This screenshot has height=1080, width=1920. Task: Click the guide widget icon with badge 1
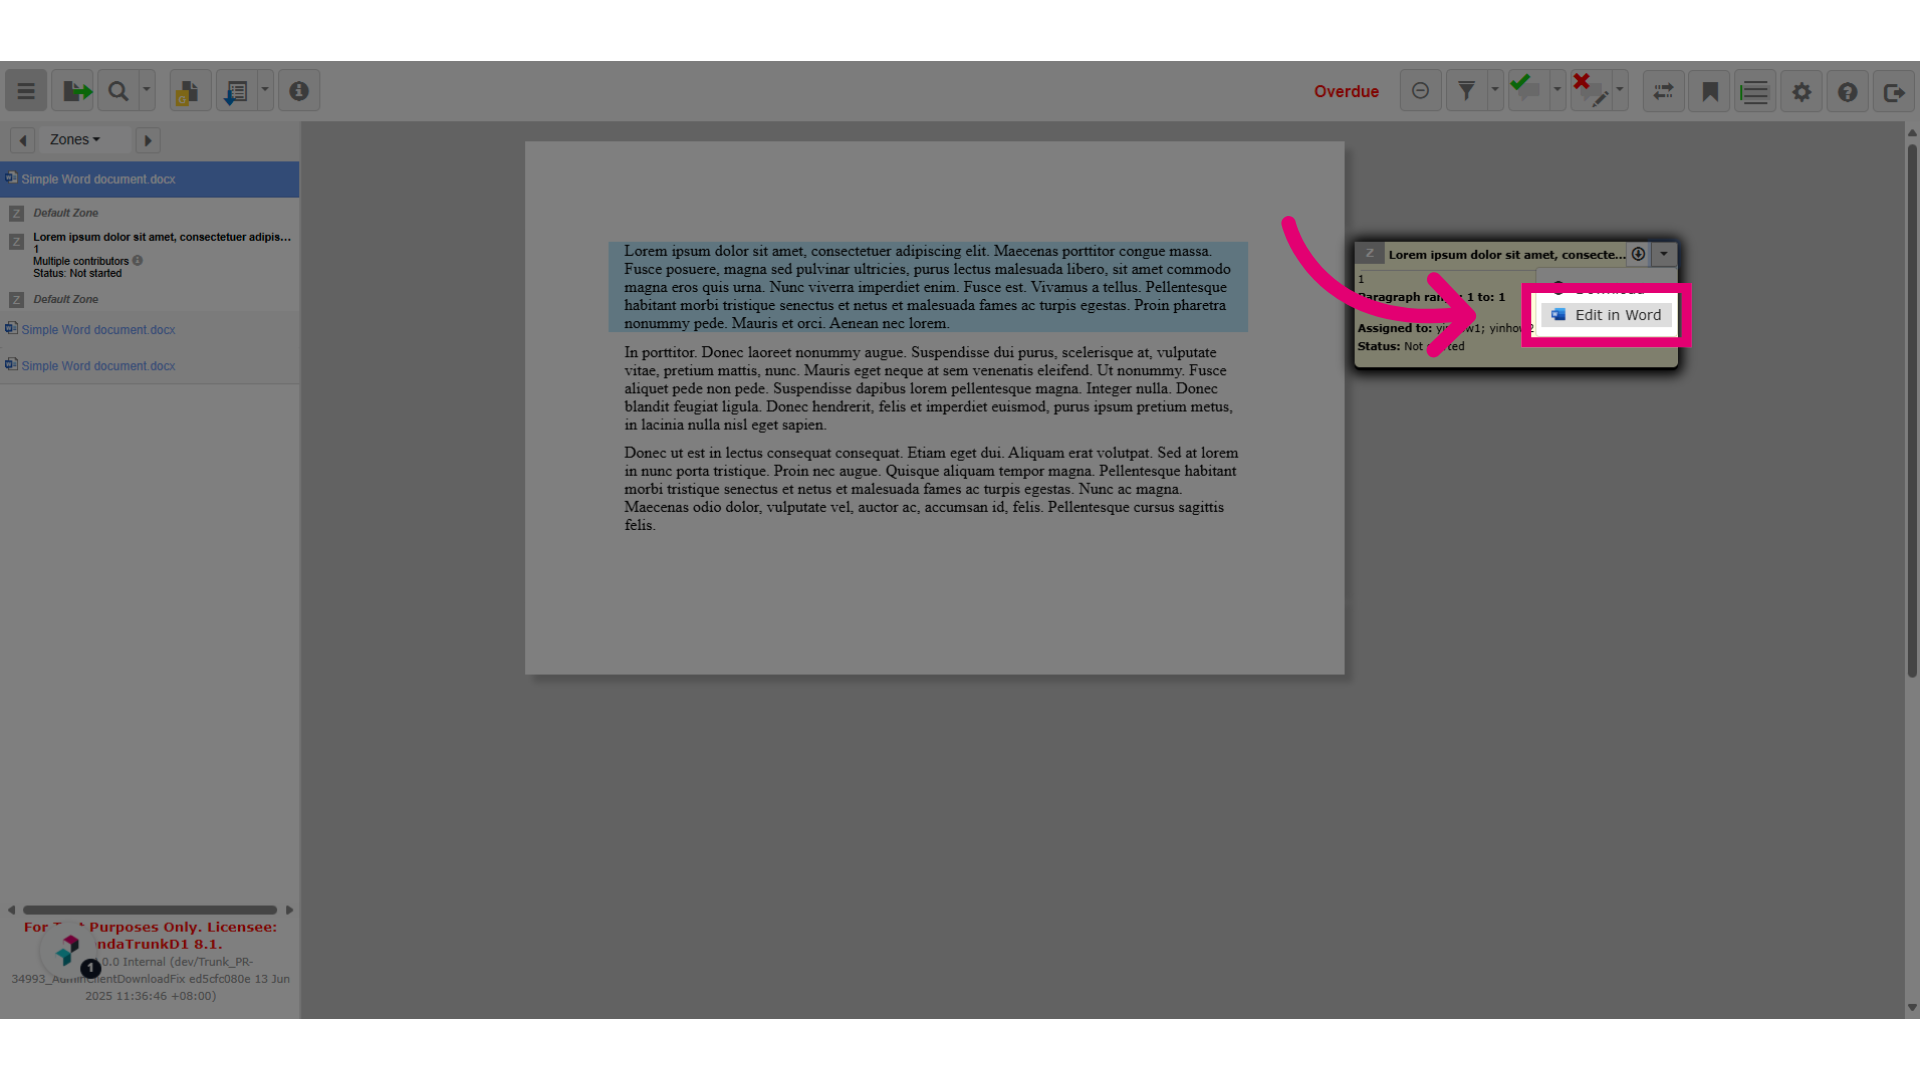[x=68, y=950]
